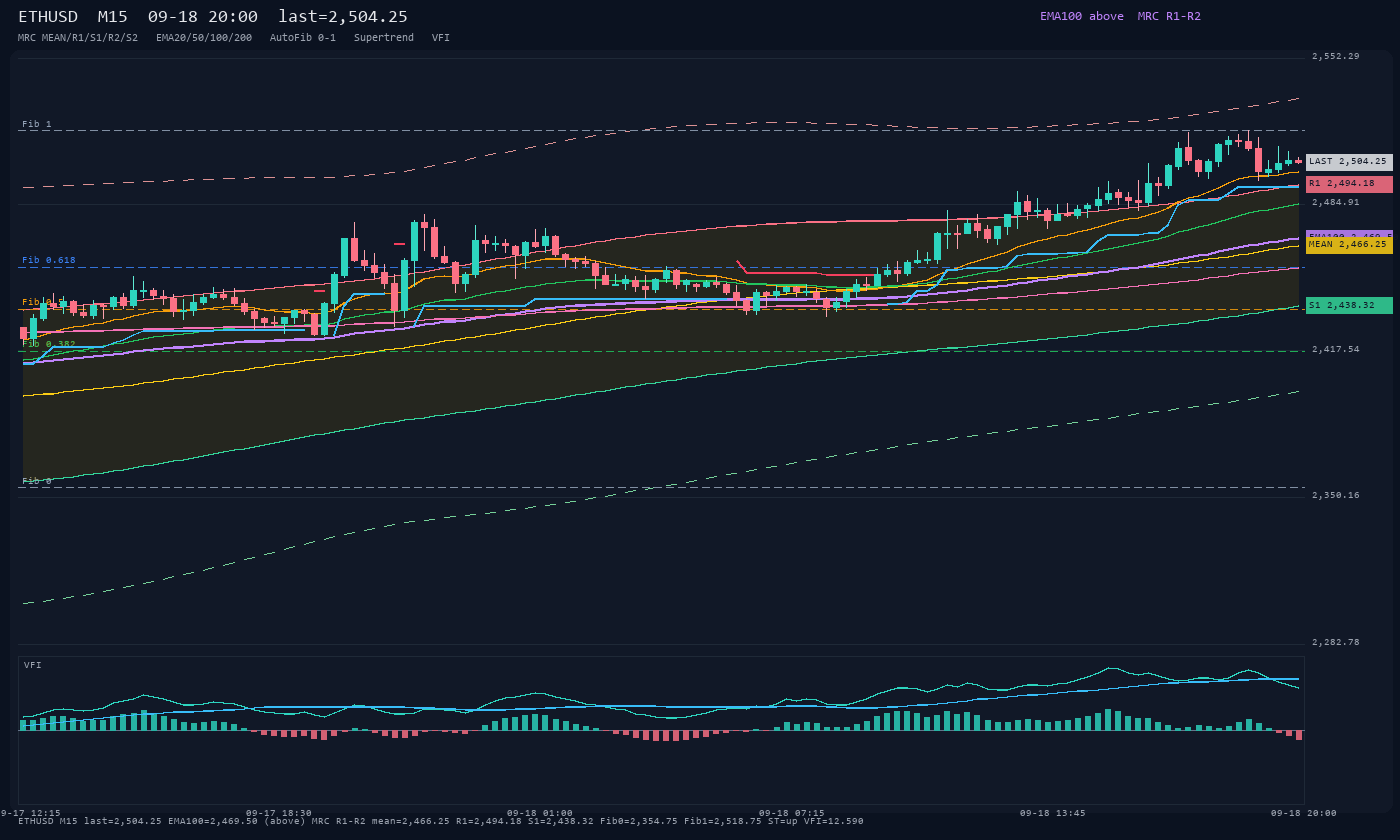Click the VFI panel title label

(33, 665)
